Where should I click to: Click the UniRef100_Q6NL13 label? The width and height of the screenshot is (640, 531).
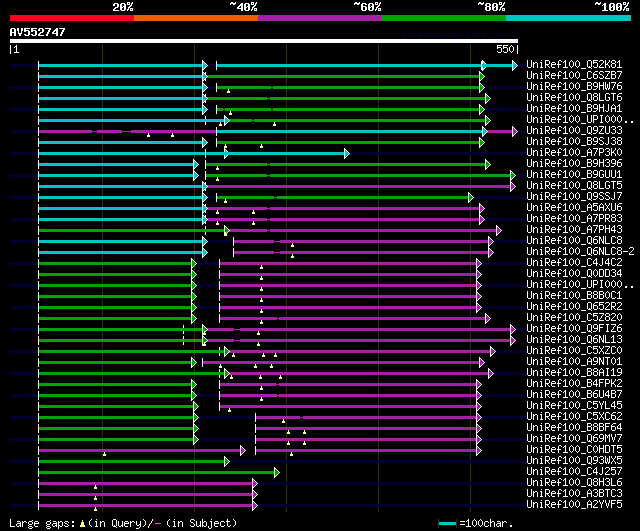(x=574, y=340)
